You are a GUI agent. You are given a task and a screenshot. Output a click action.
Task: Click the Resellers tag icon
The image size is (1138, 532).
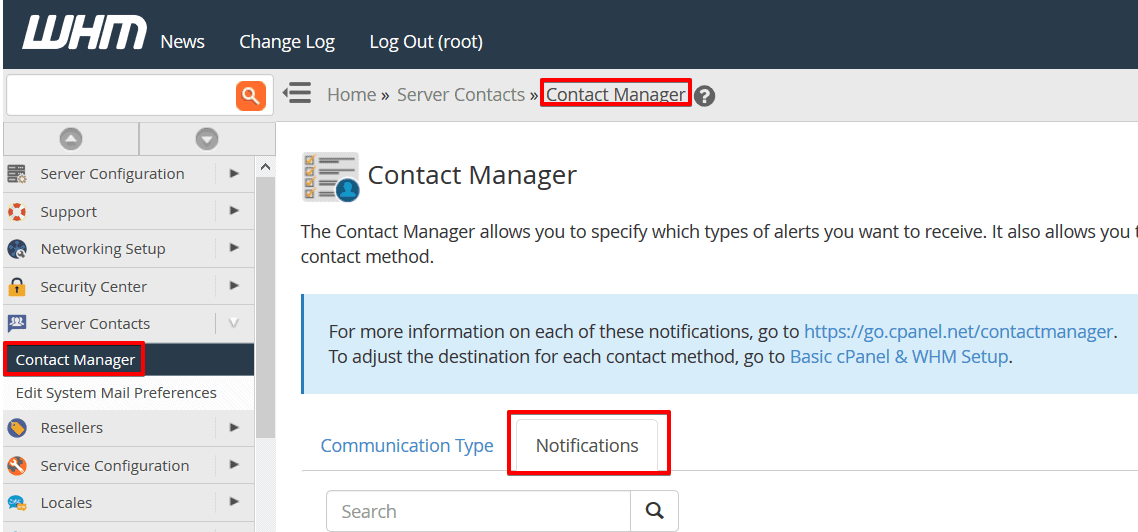tap(17, 428)
